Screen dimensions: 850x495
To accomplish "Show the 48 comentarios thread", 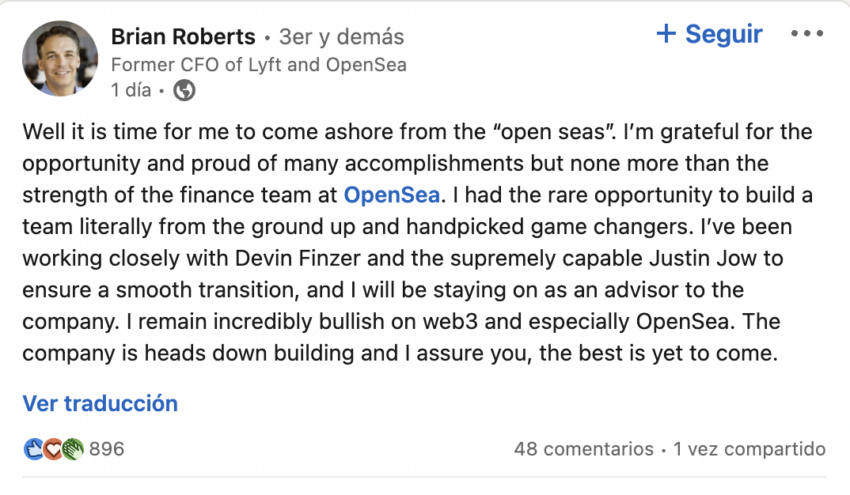I will pyautogui.click(x=583, y=449).
